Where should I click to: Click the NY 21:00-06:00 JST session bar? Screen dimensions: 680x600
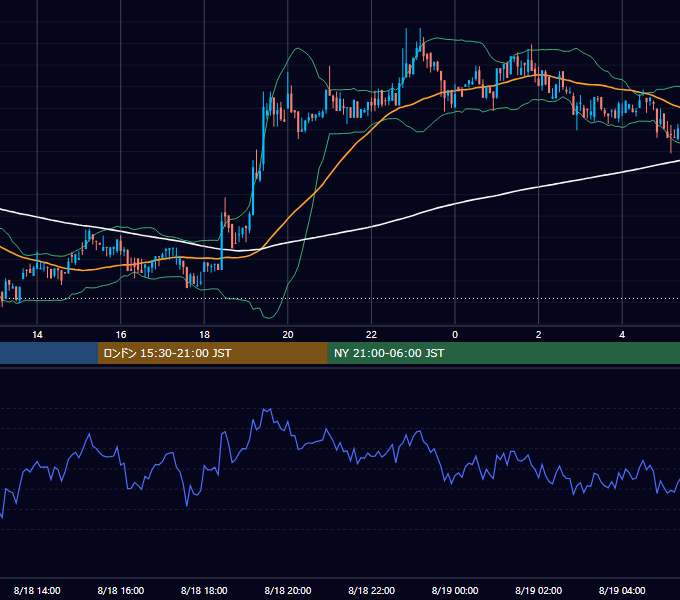click(x=503, y=353)
